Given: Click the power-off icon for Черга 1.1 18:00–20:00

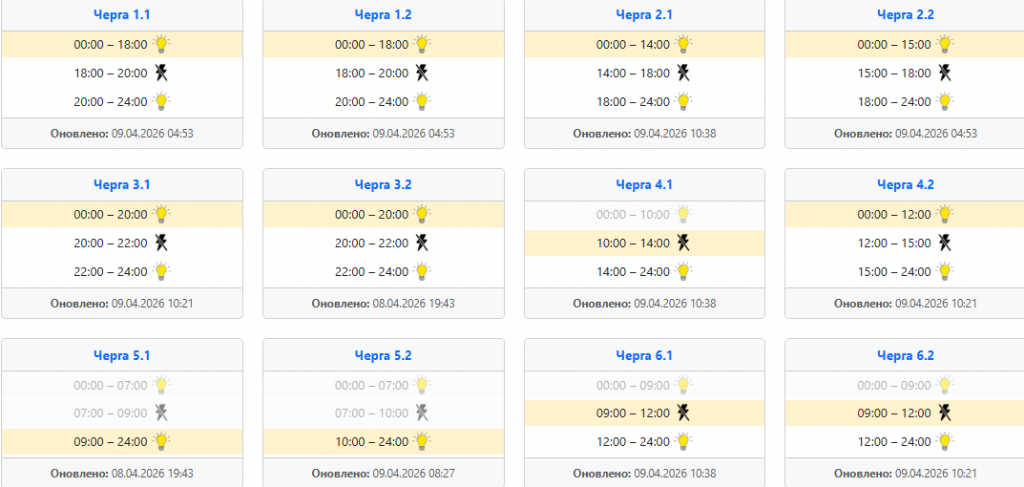Looking at the screenshot, I should click(161, 73).
